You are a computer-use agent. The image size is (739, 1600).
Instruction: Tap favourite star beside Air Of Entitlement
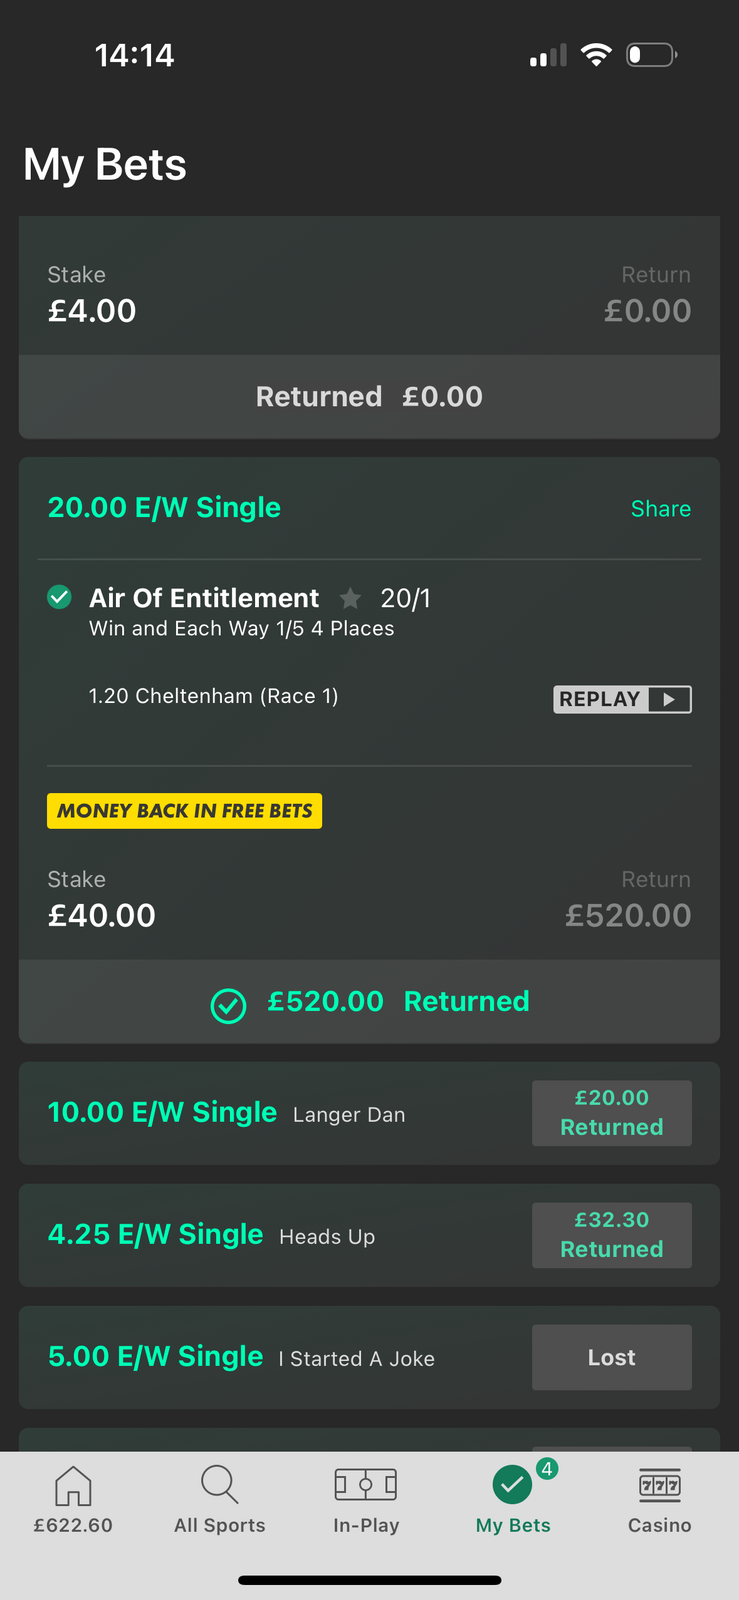point(350,599)
